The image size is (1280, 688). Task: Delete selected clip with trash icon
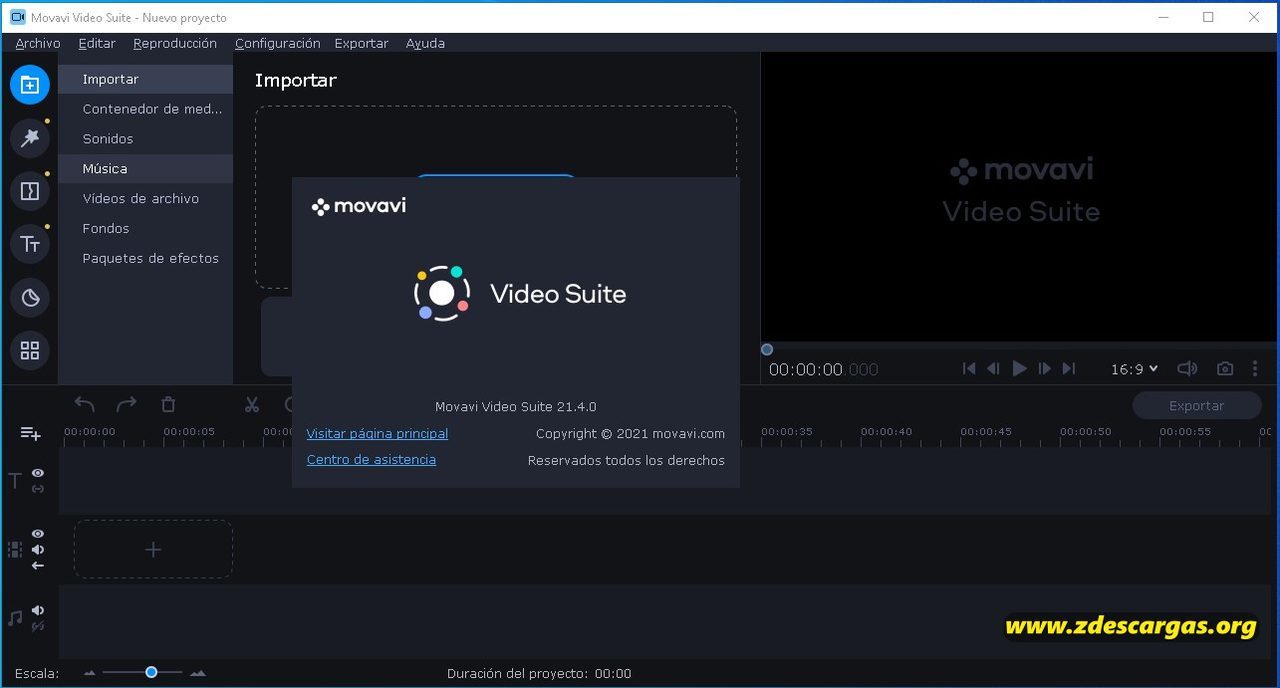click(x=168, y=404)
